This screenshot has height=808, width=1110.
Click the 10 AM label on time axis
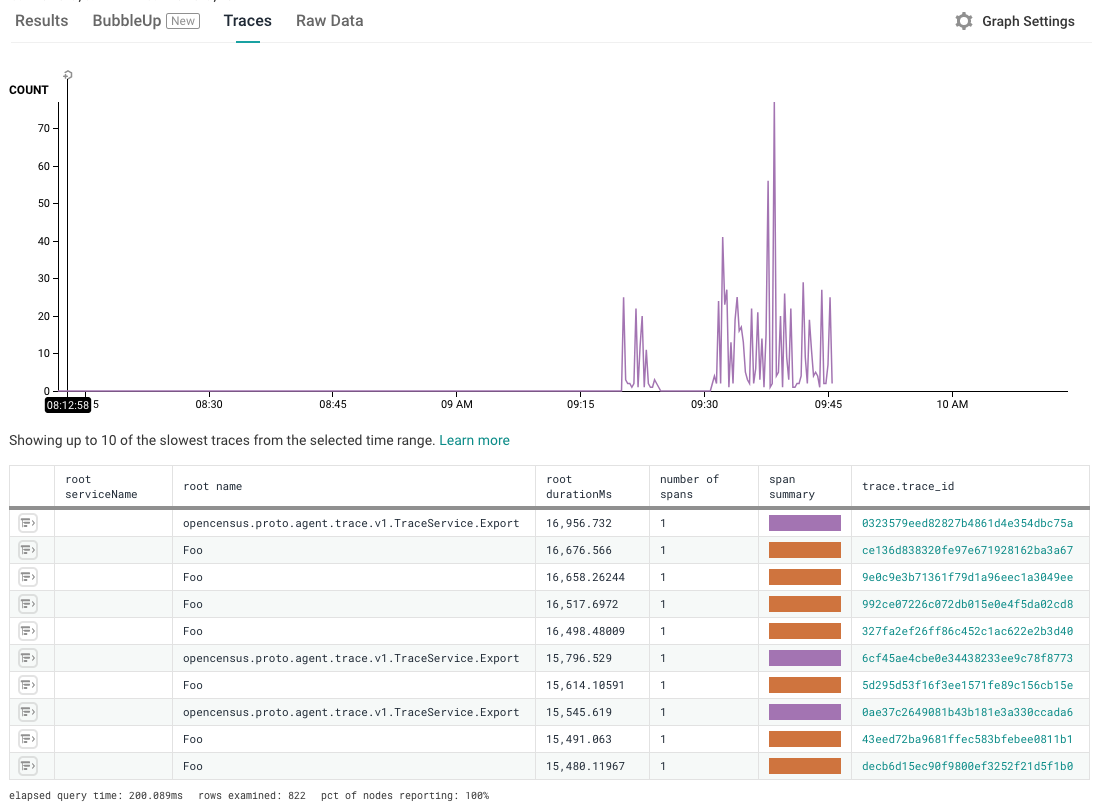952,404
